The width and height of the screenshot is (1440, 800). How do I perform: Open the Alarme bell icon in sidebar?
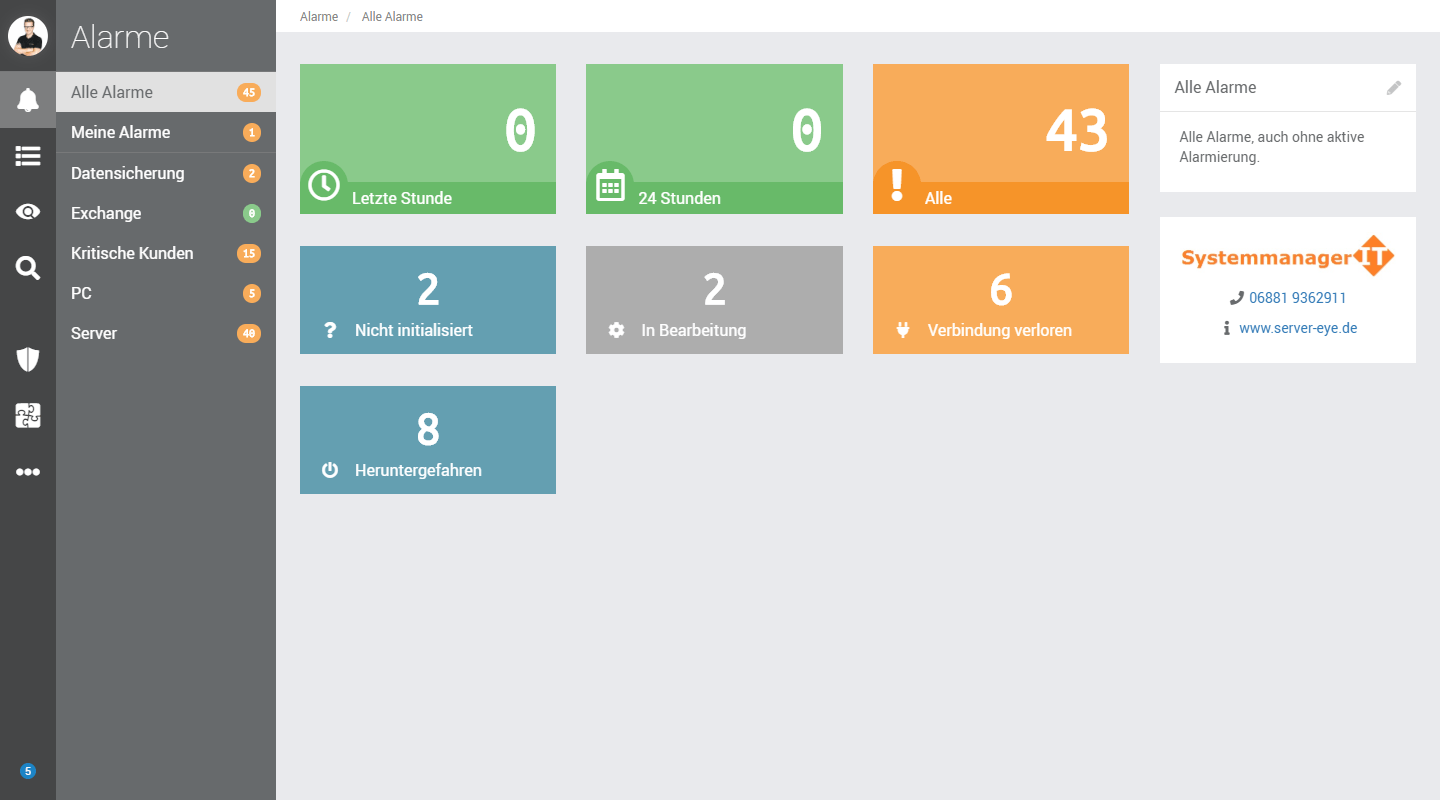pyautogui.click(x=28, y=99)
